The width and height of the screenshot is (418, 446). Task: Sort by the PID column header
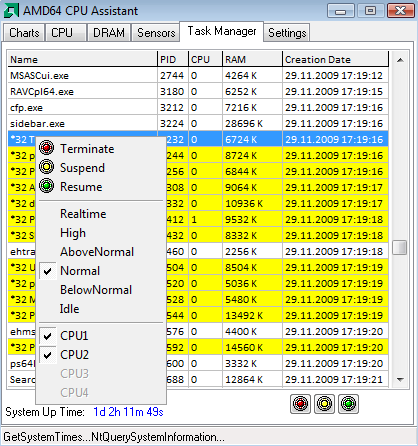pyautogui.click(x=173, y=59)
